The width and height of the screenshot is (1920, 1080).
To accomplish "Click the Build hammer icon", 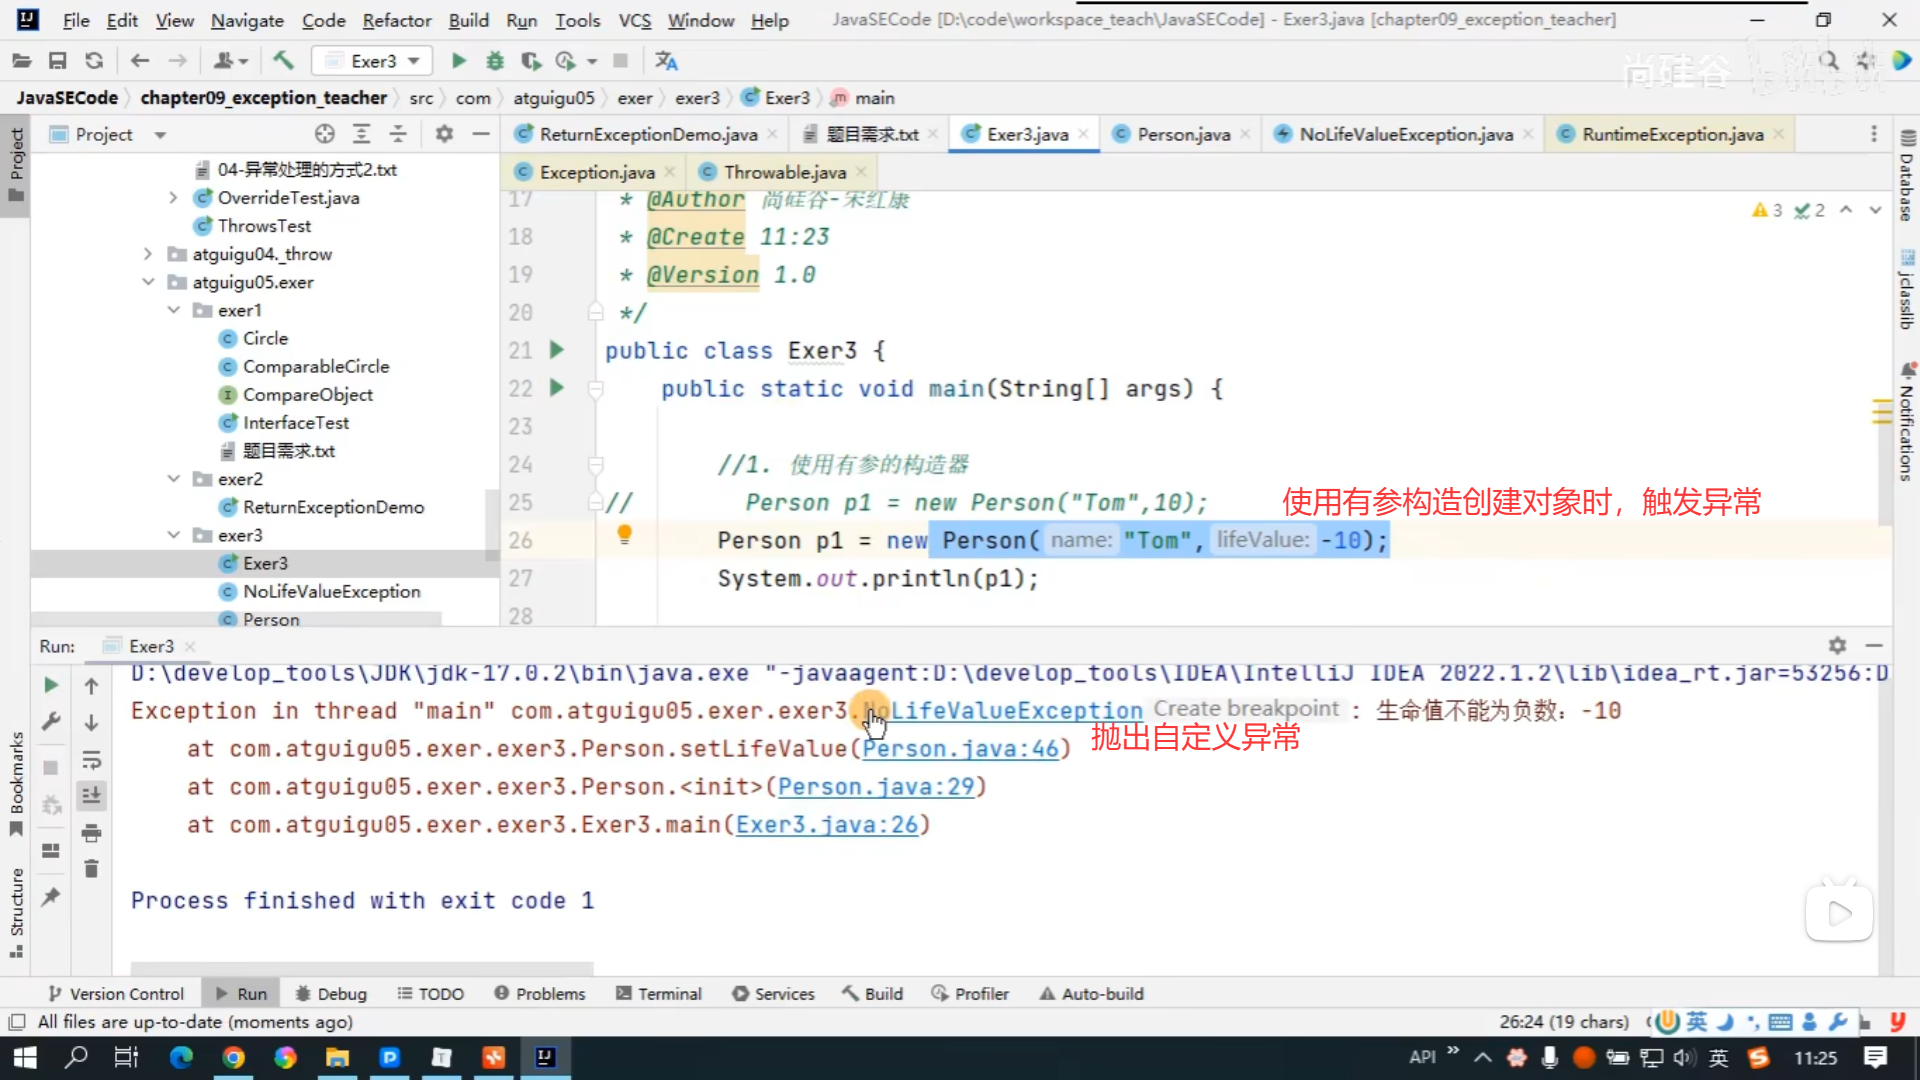I will [283, 61].
